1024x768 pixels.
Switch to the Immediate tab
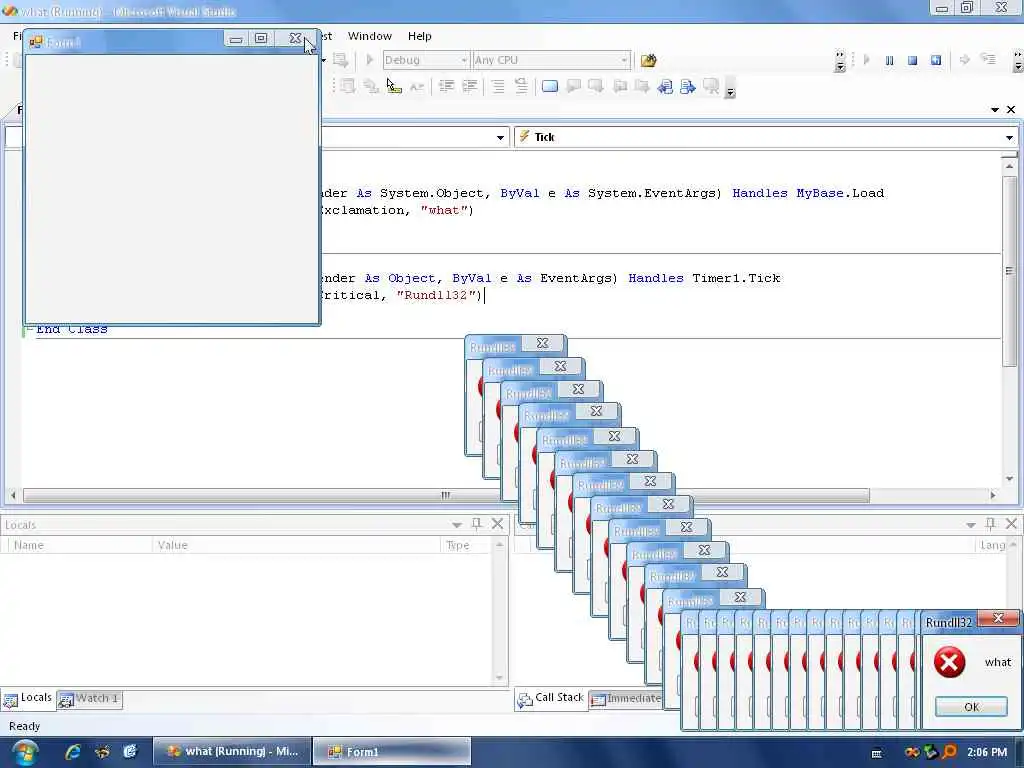(x=626, y=699)
